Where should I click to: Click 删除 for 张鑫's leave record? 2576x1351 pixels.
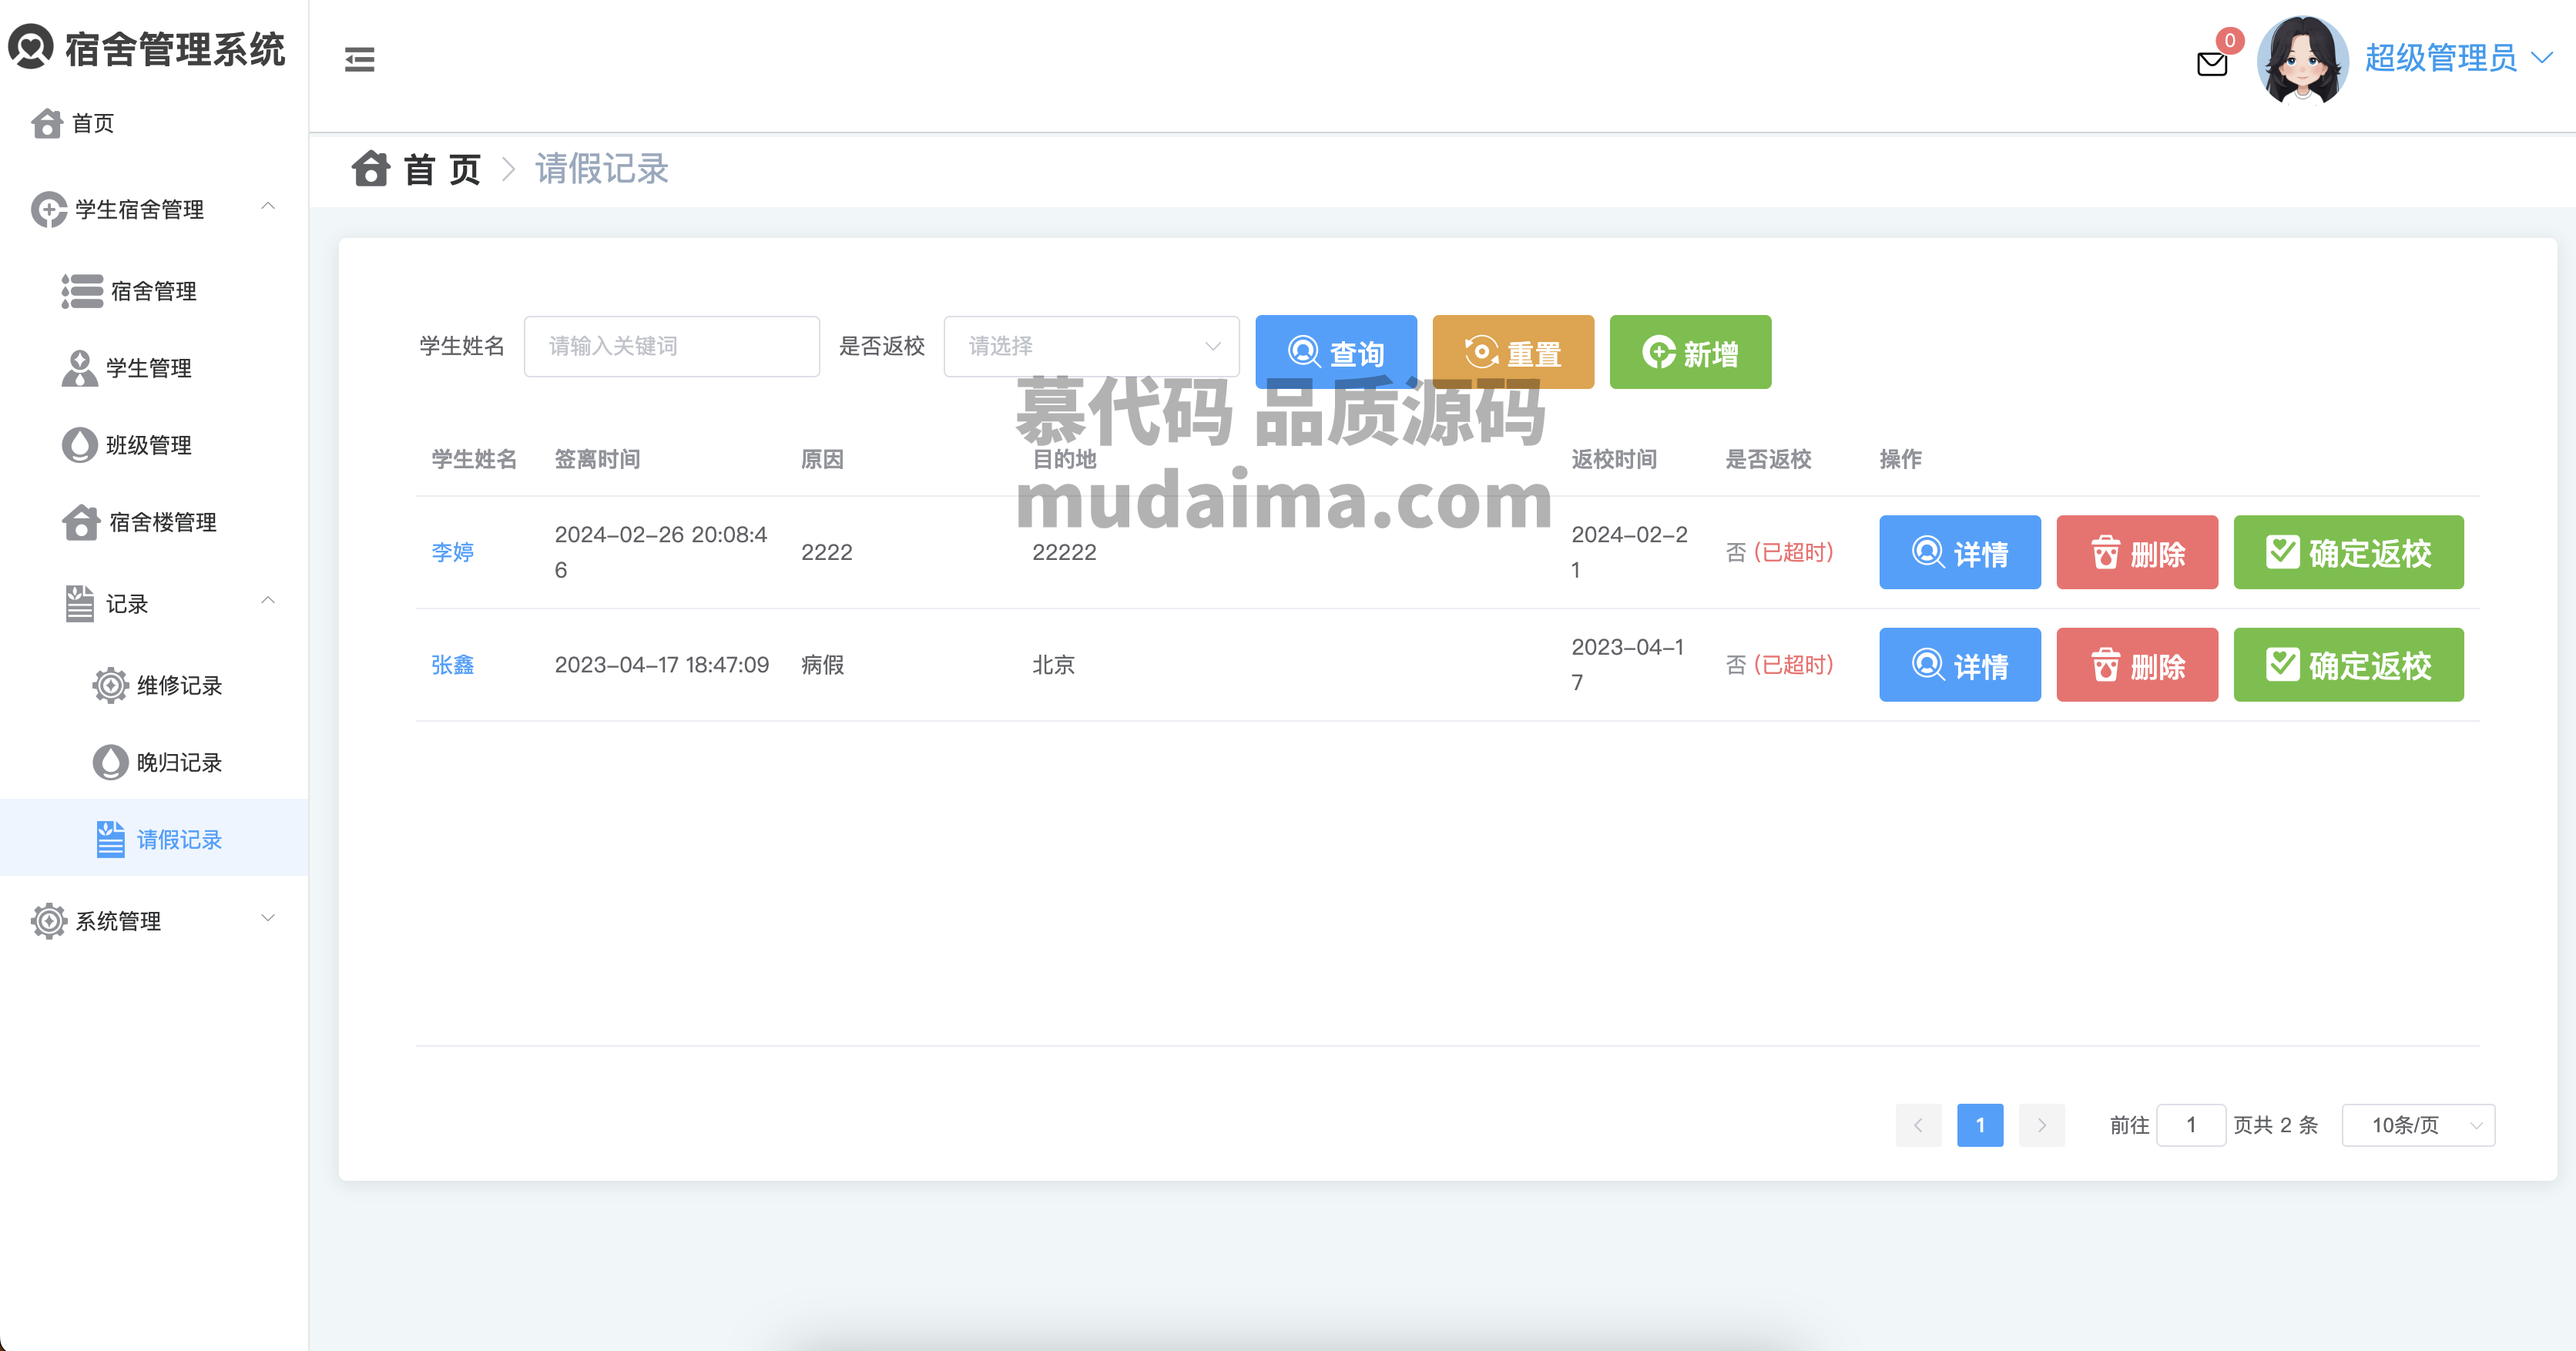[2137, 665]
